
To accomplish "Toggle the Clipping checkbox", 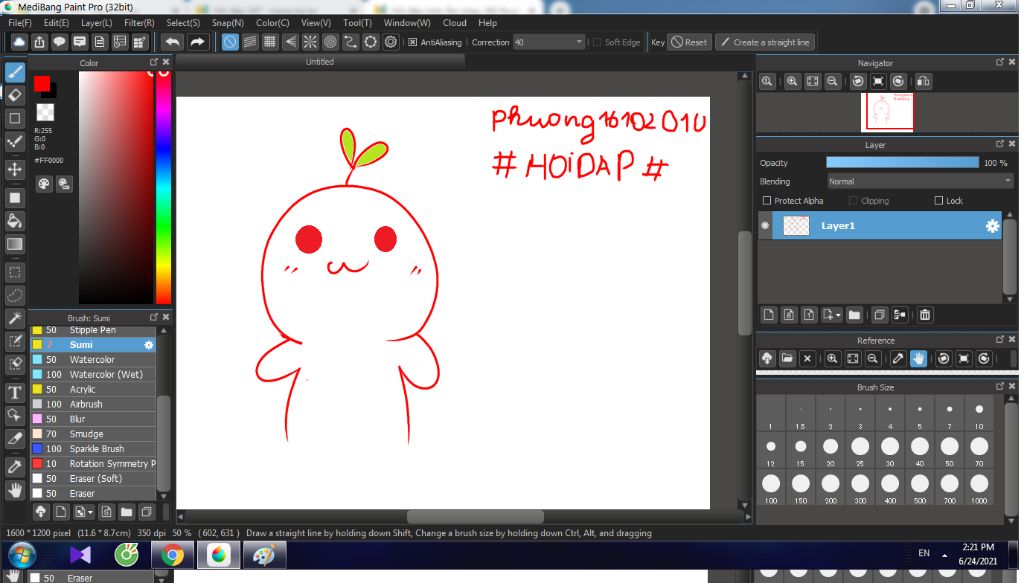I will coord(853,200).
